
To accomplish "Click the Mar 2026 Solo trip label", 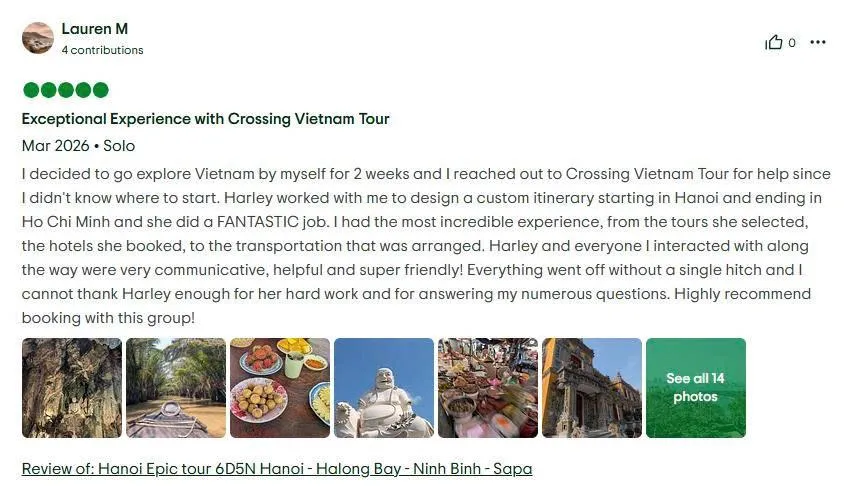I will 78,146.
